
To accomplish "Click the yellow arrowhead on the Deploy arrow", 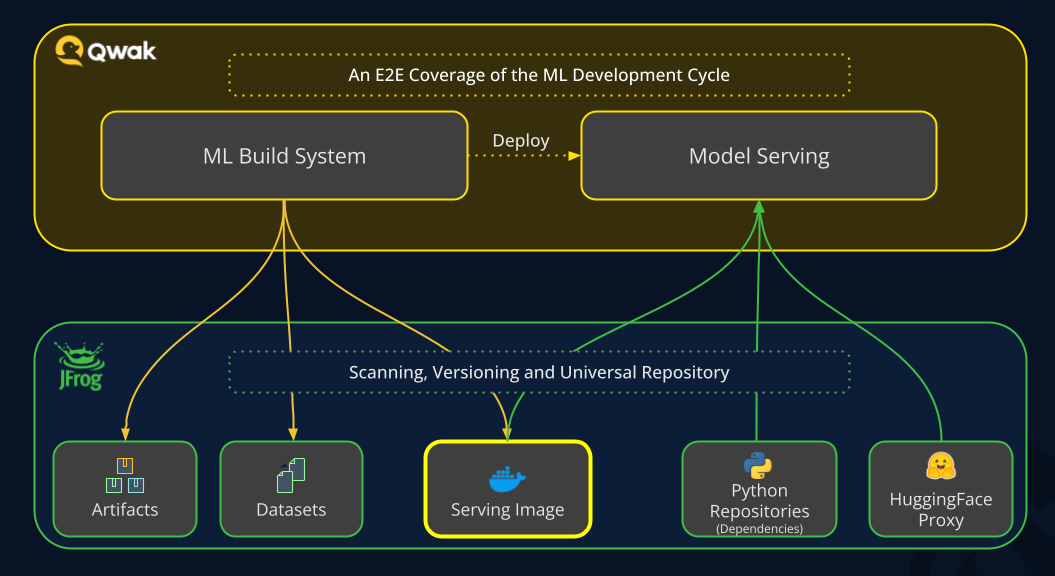I will pos(572,156).
